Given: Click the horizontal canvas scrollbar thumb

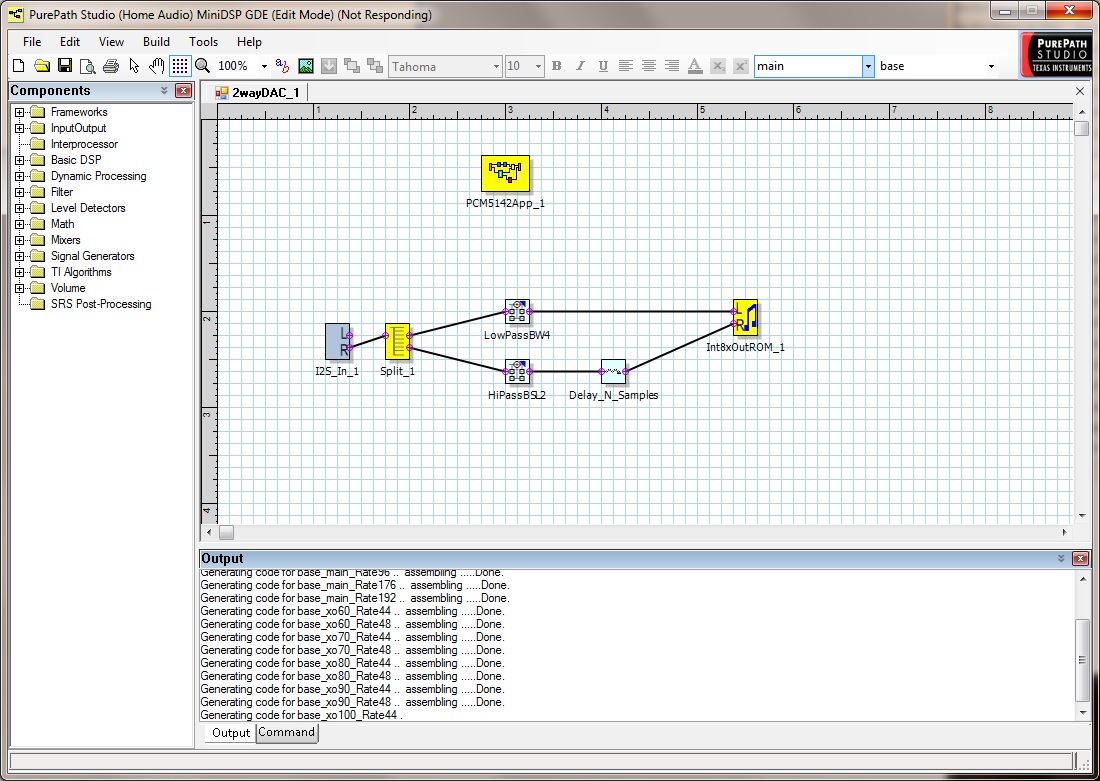Looking at the screenshot, I should [226, 533].
